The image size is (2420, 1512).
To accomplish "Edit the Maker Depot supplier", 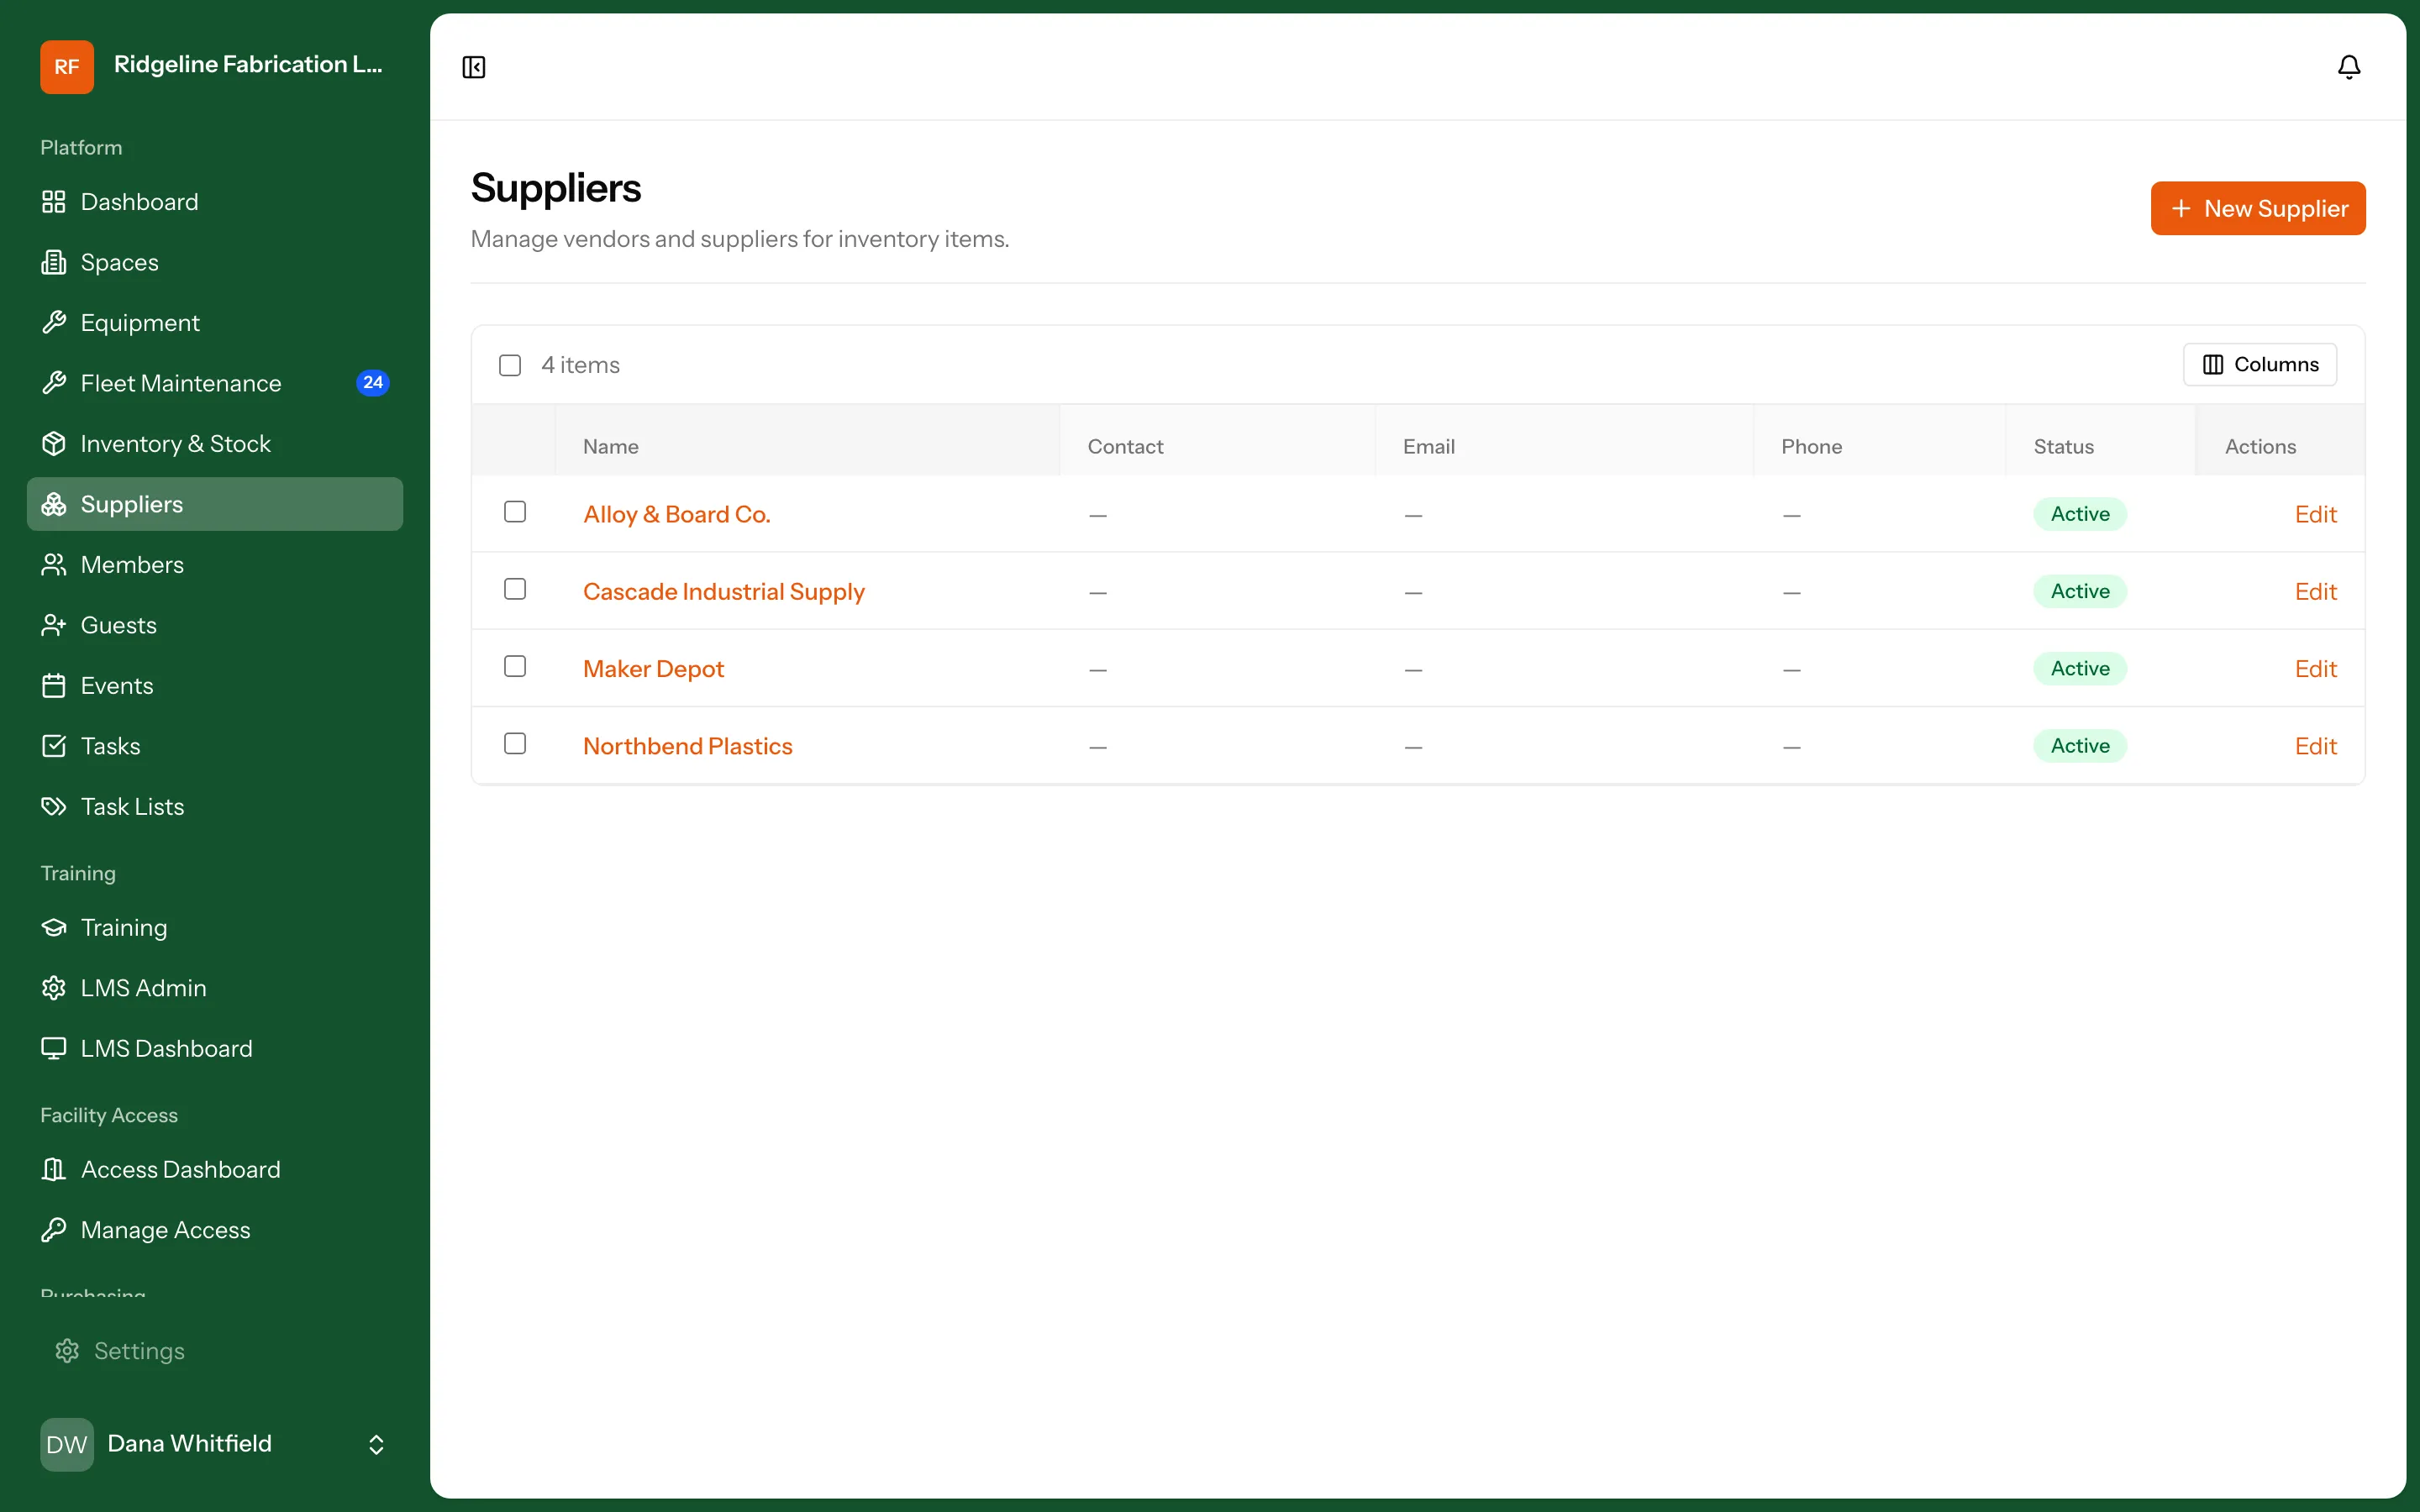I will [x=2315, y=669].
